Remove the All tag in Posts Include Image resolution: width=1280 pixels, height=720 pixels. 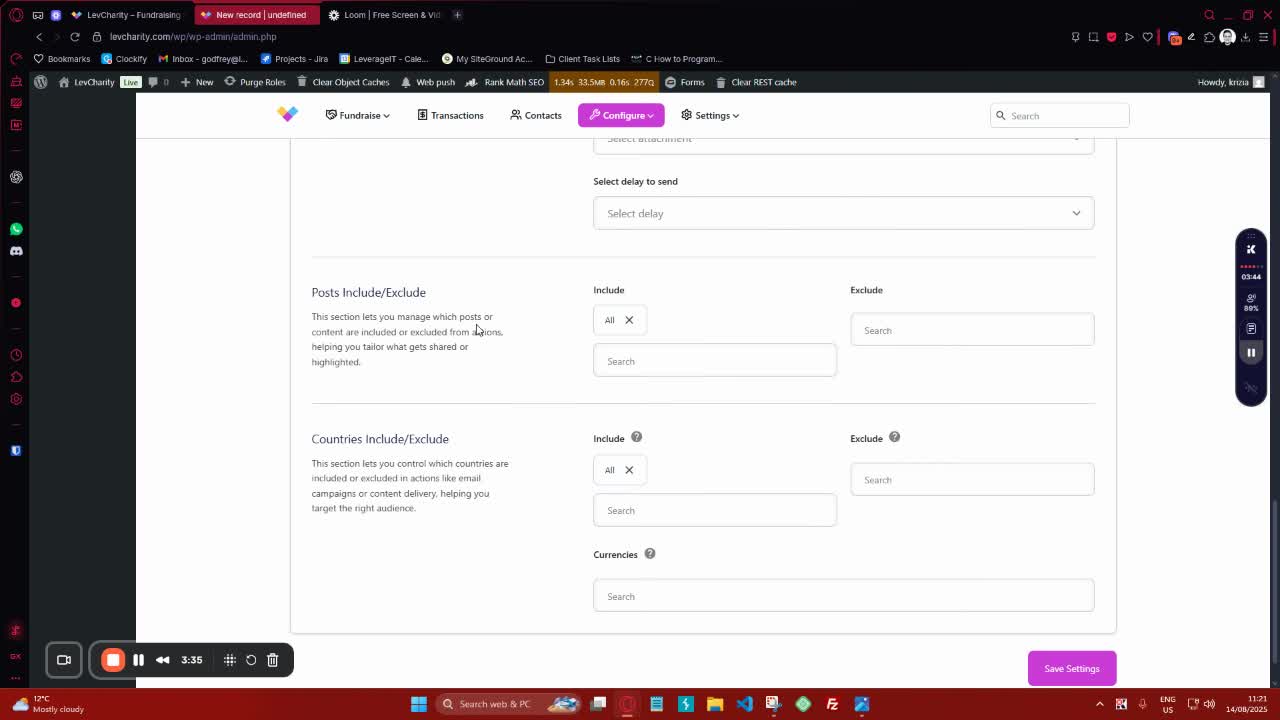point(629,320)
